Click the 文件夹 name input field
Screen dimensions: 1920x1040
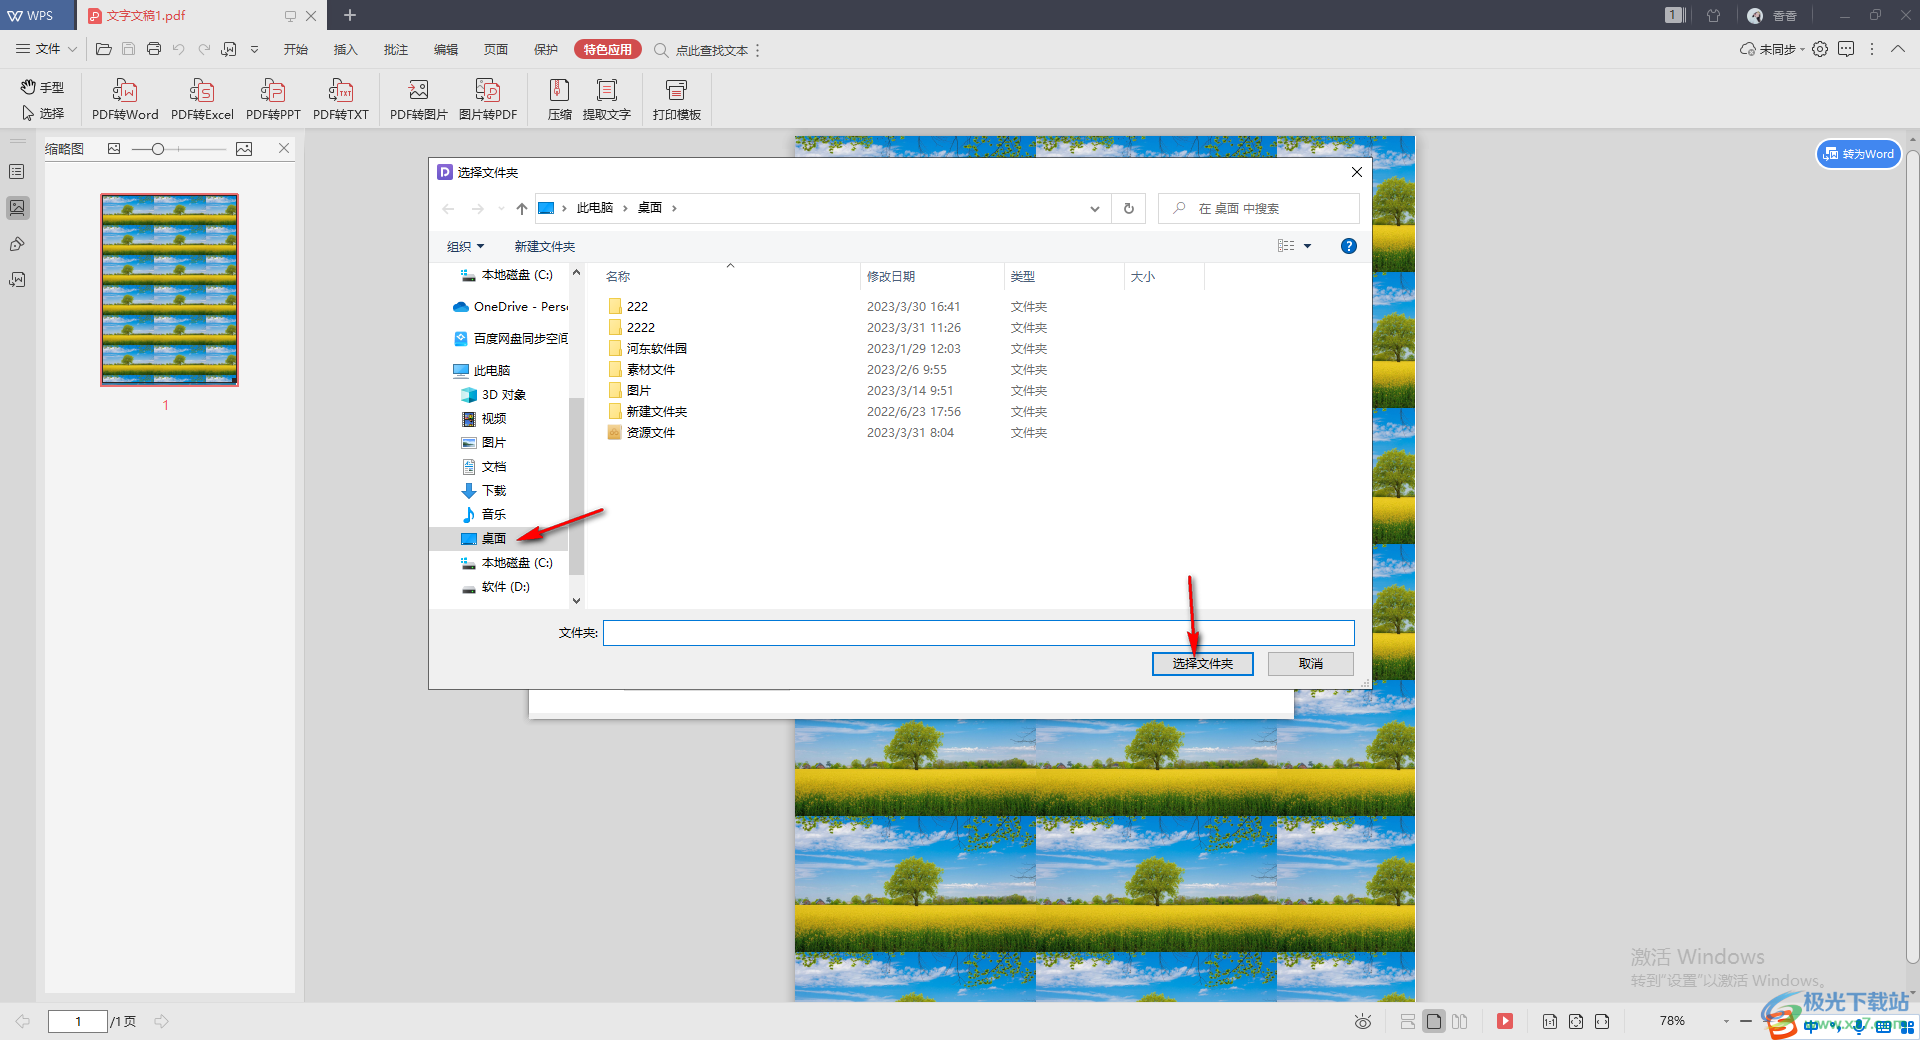pos(979,633)
